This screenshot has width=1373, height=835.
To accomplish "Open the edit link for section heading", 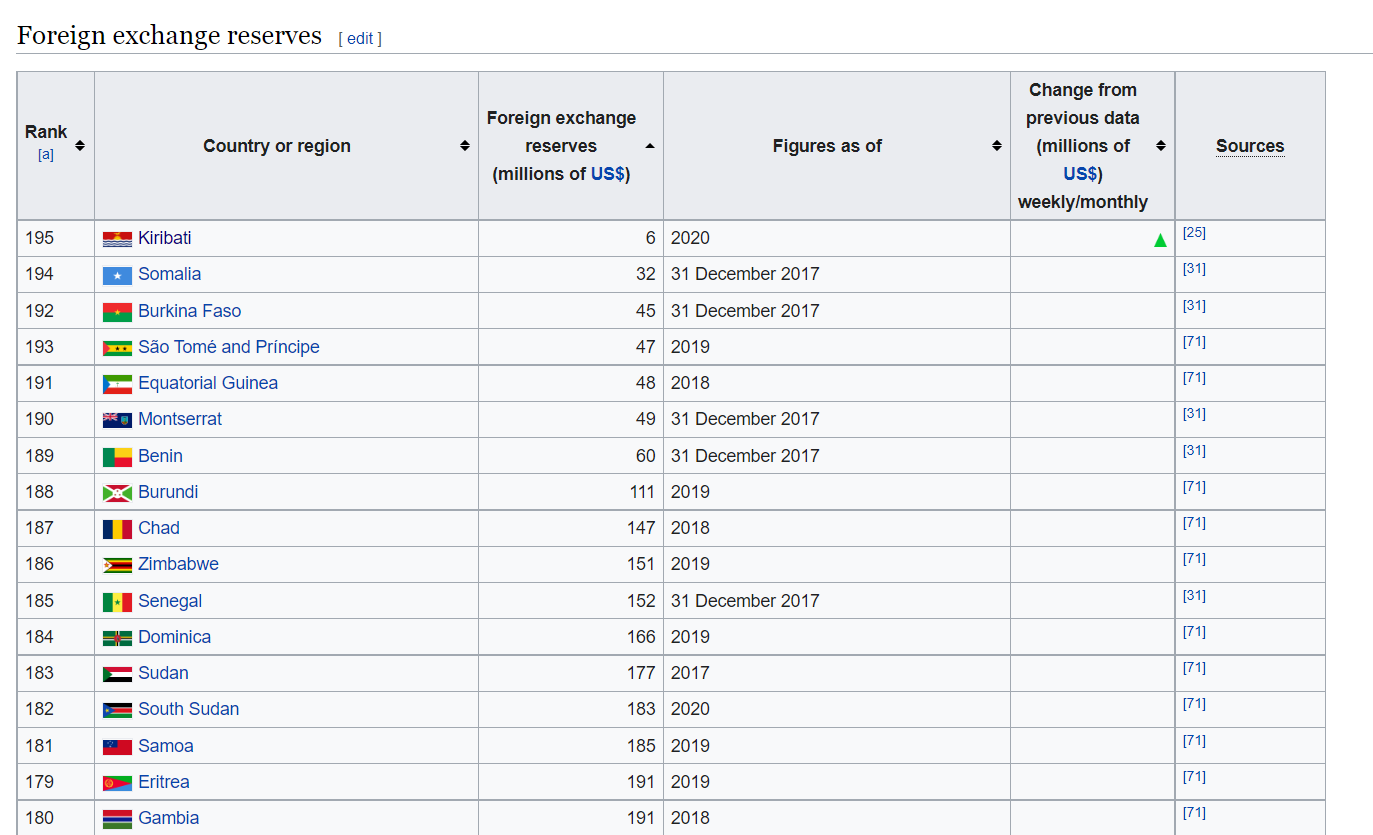I will [360, 38].
